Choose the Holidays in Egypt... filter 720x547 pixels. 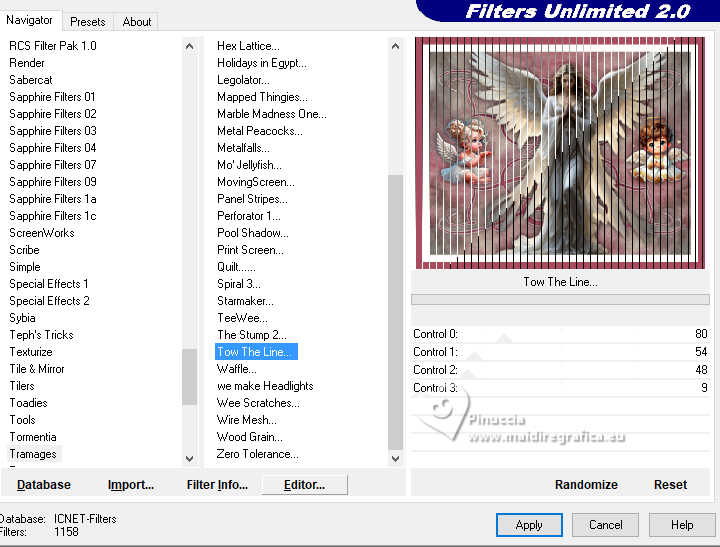click(262, 63)
